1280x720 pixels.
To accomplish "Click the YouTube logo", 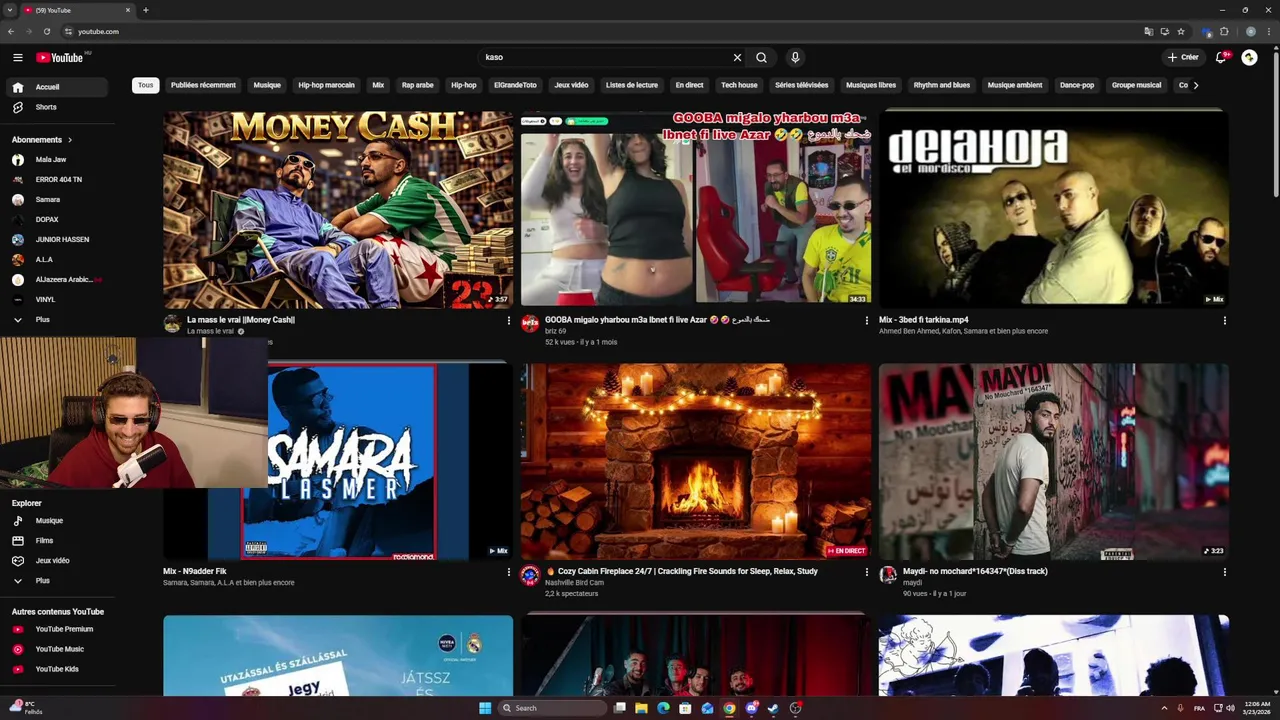I will click(60, 57).
